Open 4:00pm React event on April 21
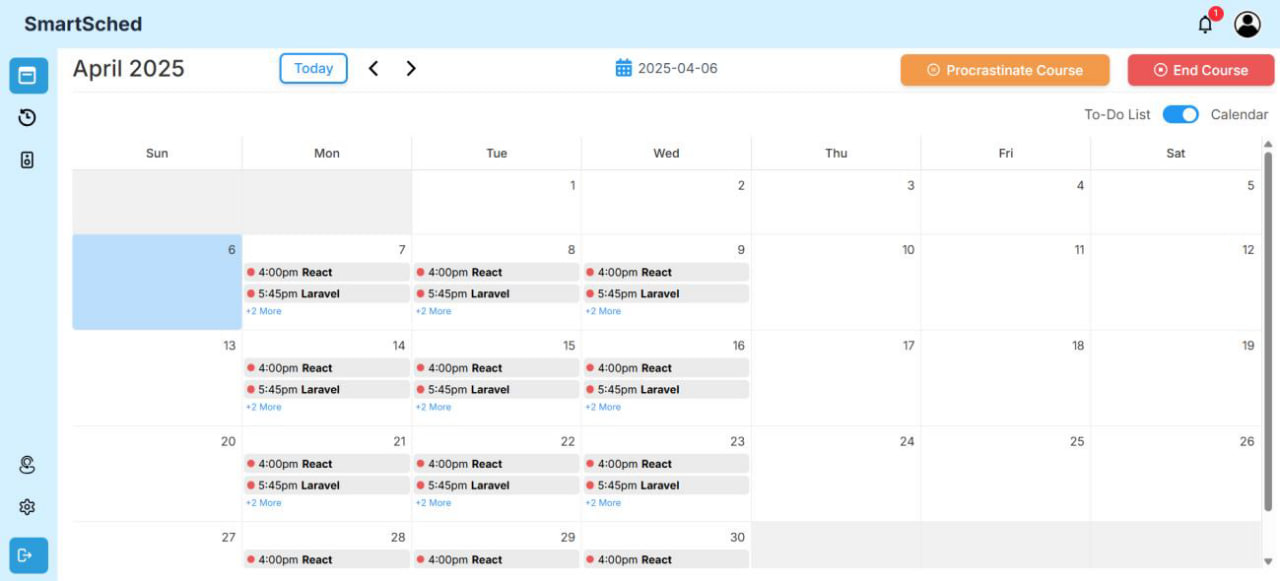 (x=327, y=464)
